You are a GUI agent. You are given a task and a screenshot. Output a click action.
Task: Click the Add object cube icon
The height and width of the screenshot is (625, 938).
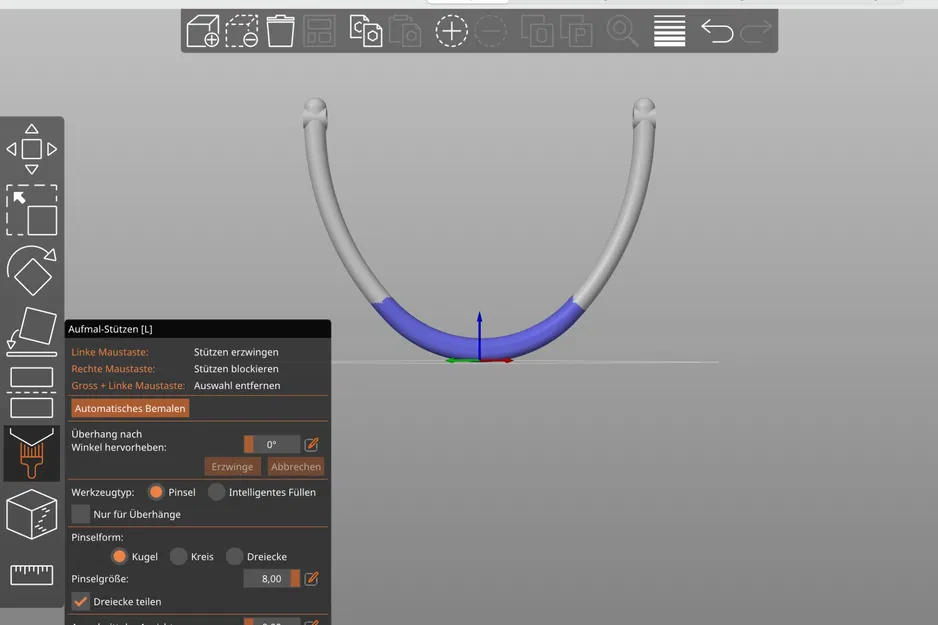(x=203, y=31)
